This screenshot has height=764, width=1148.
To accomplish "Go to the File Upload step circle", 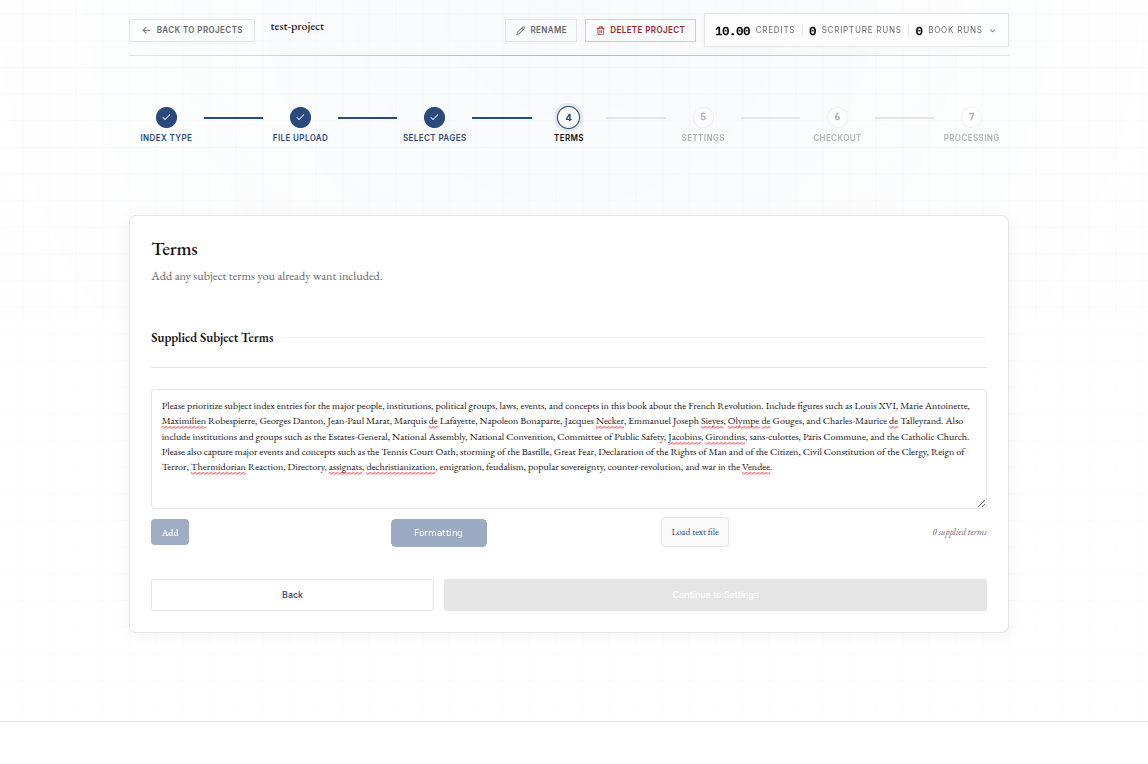I will point(300,117).
